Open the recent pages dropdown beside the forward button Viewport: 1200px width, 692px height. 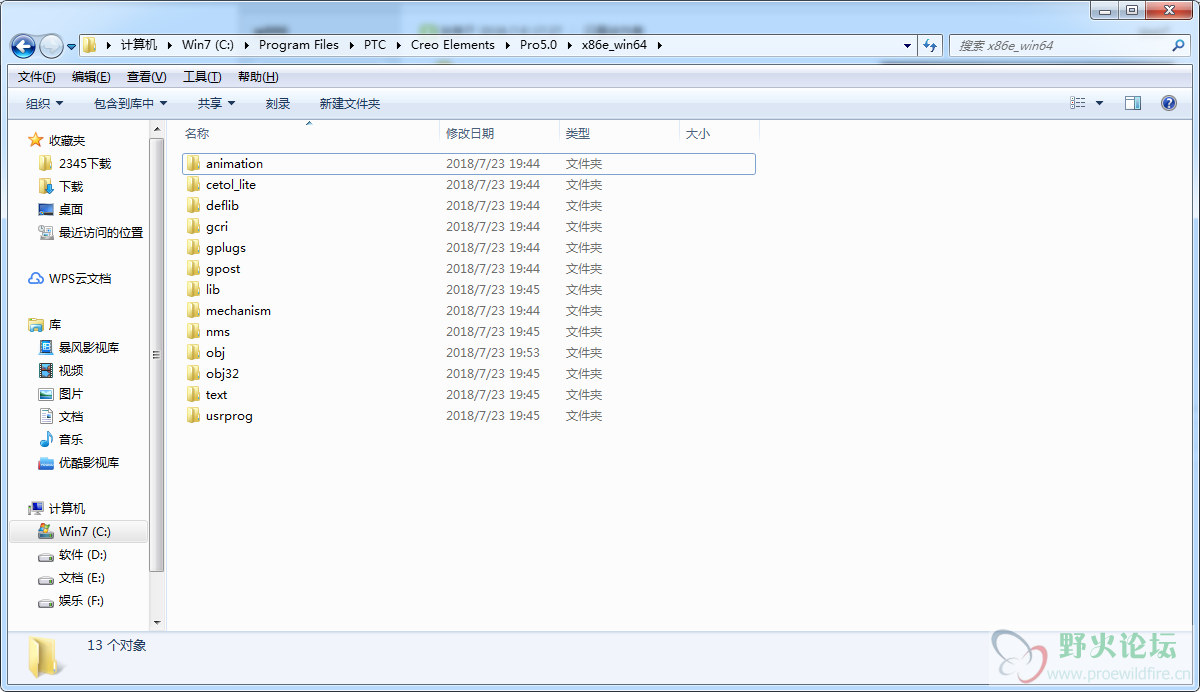tap(71, 47)
